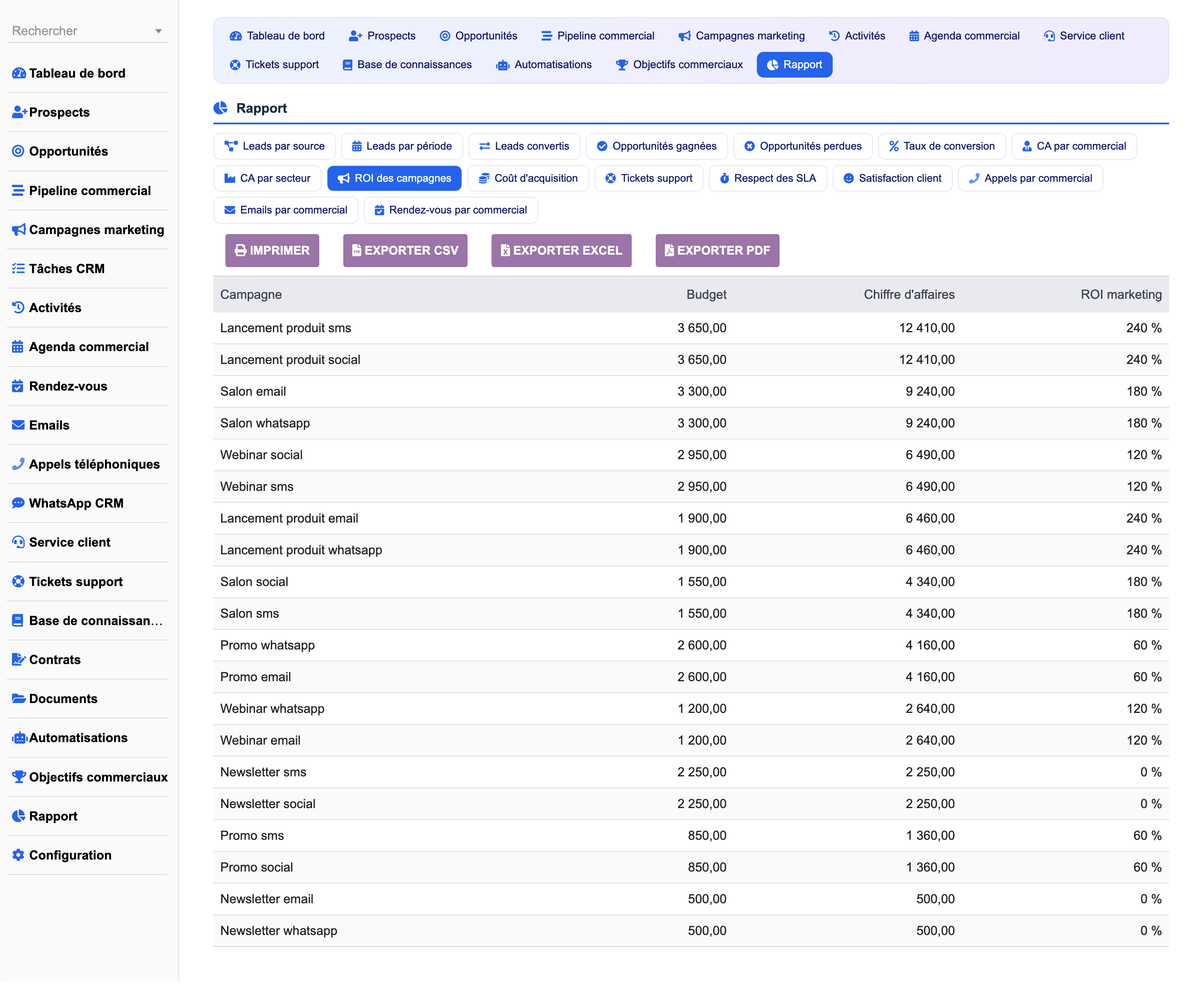Click the Newsletter whatsapp row
This screenshot has width=1200, height=998.
pyautogui.click(x=691, y=931)
